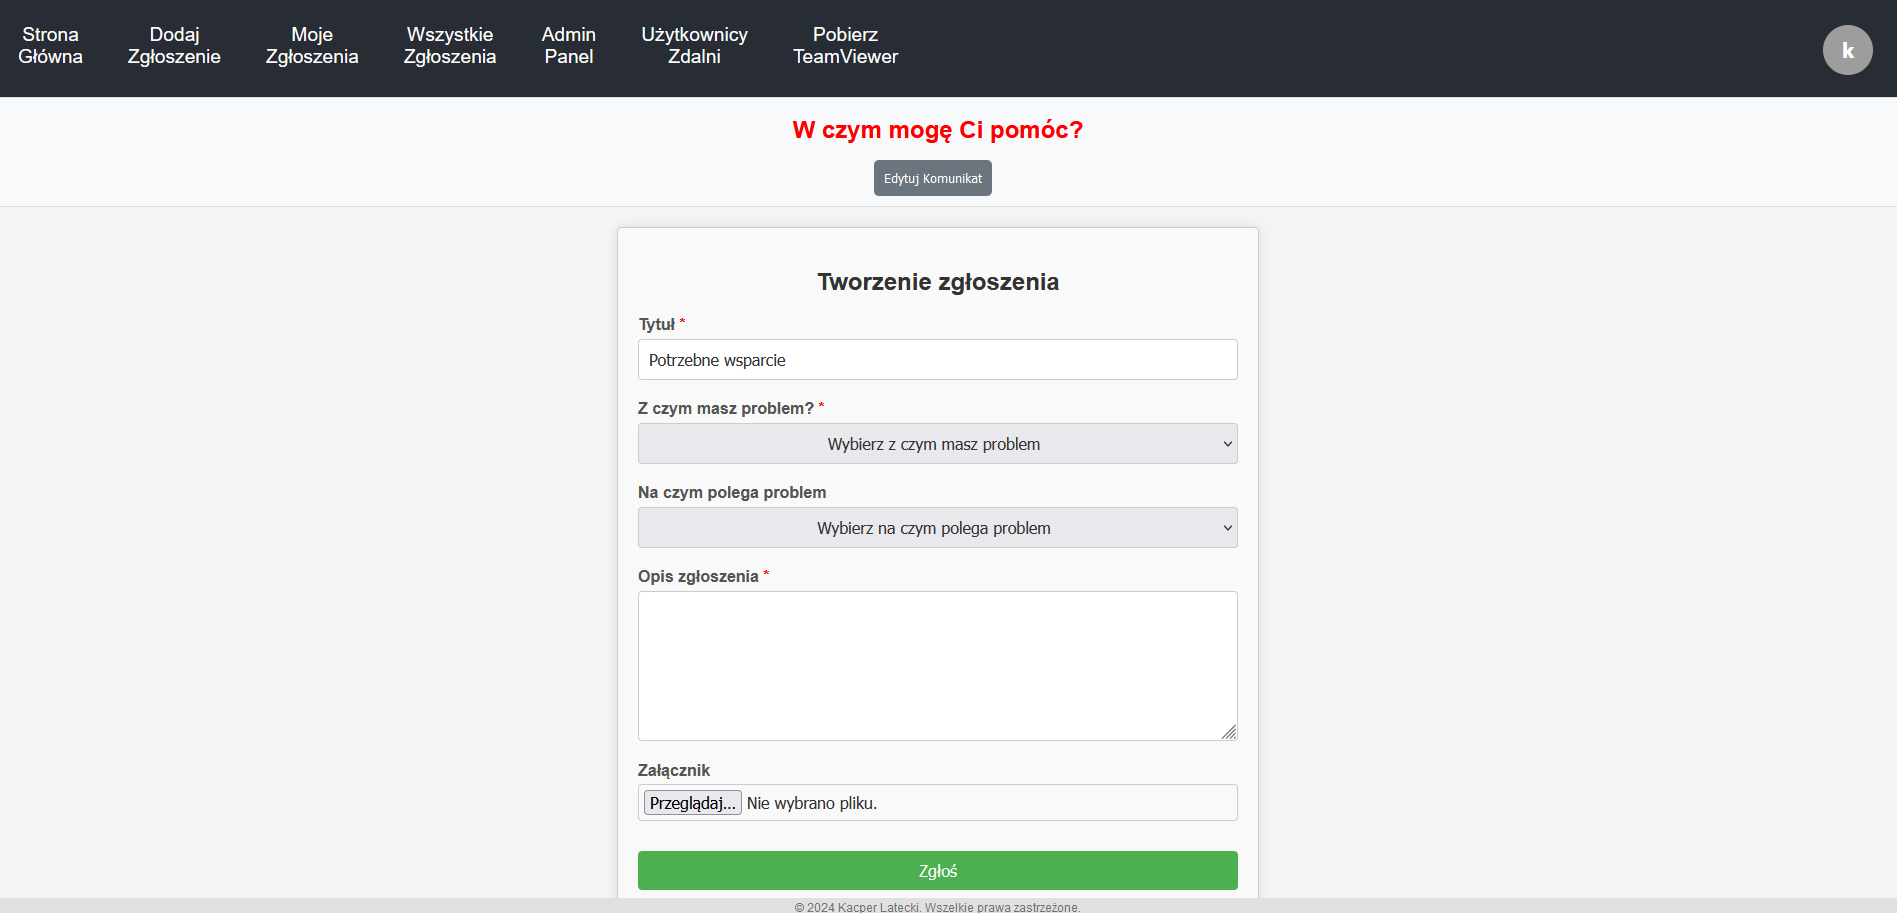
Task: Click the arrow of 'Na czym polega problem' select
Action: click(x=1227, y=528)
